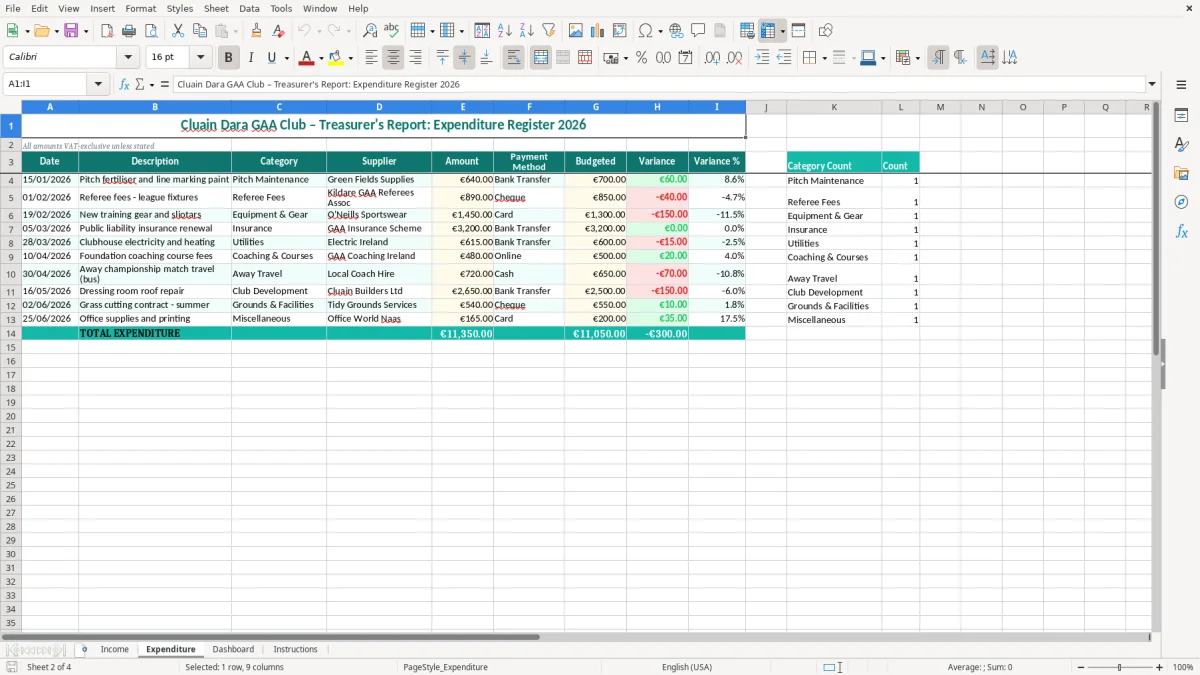
Task: Toggle Underline formatting
Action: tap(271, 58)
